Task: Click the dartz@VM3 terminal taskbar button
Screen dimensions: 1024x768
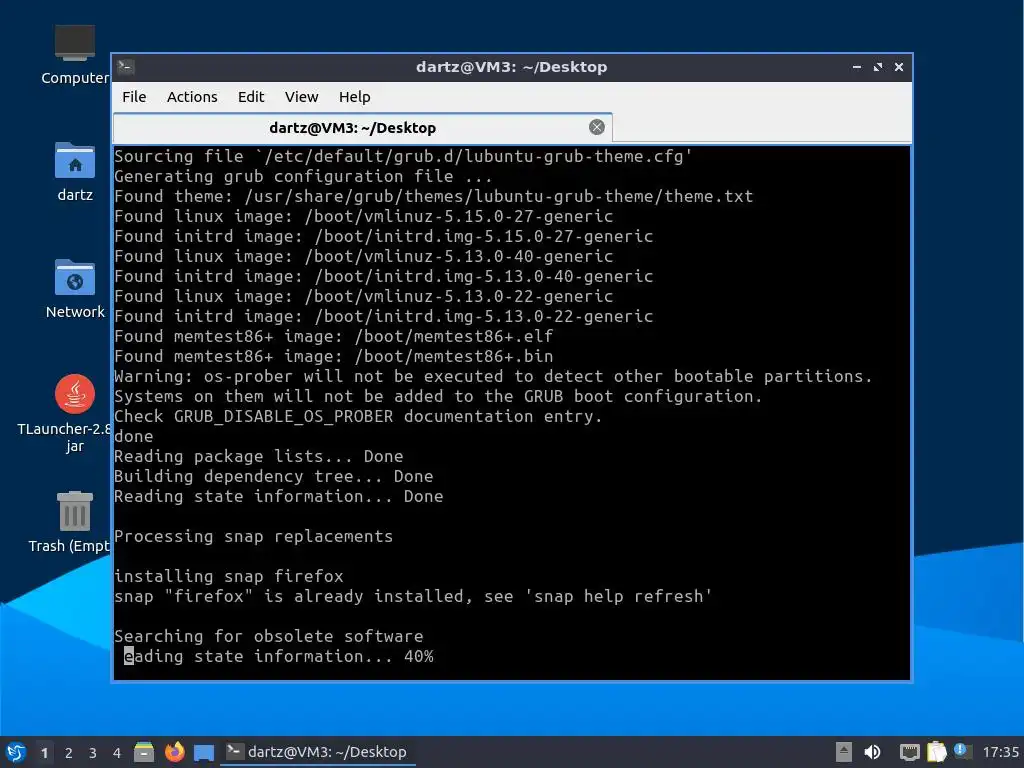Action: point(318,752)
